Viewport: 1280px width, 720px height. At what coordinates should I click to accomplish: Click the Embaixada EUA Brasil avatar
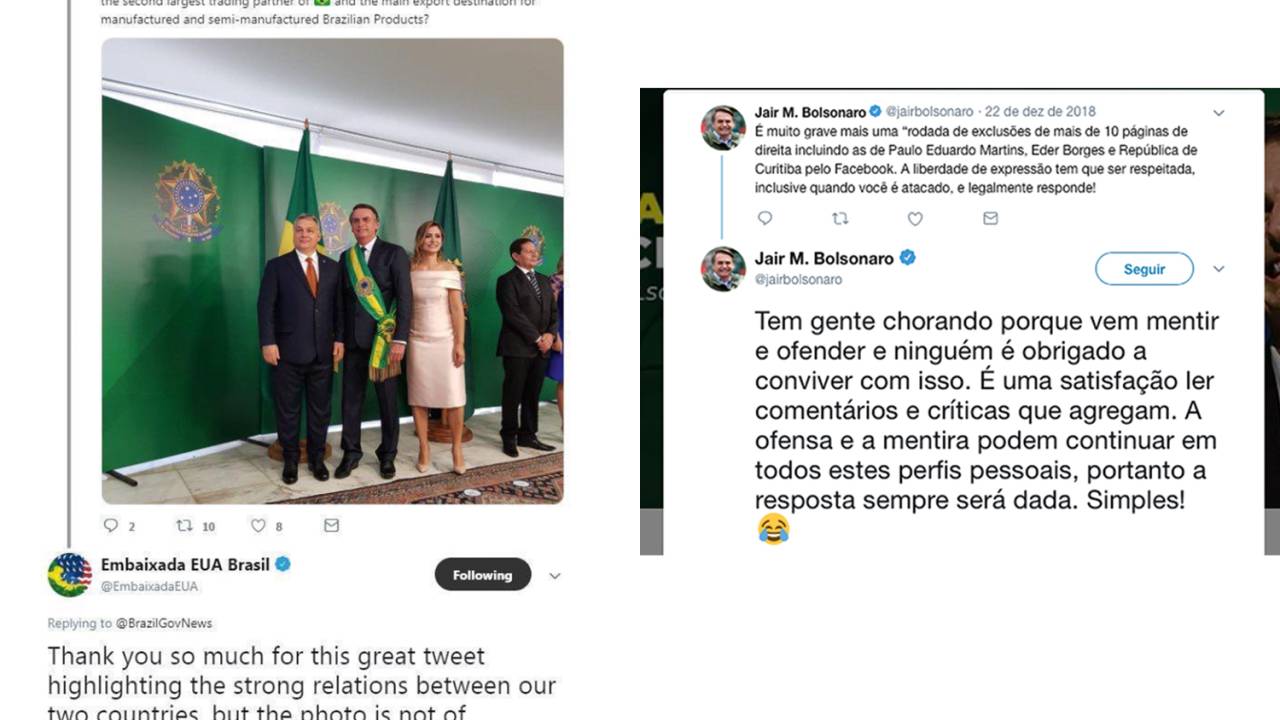coord(70,575)
